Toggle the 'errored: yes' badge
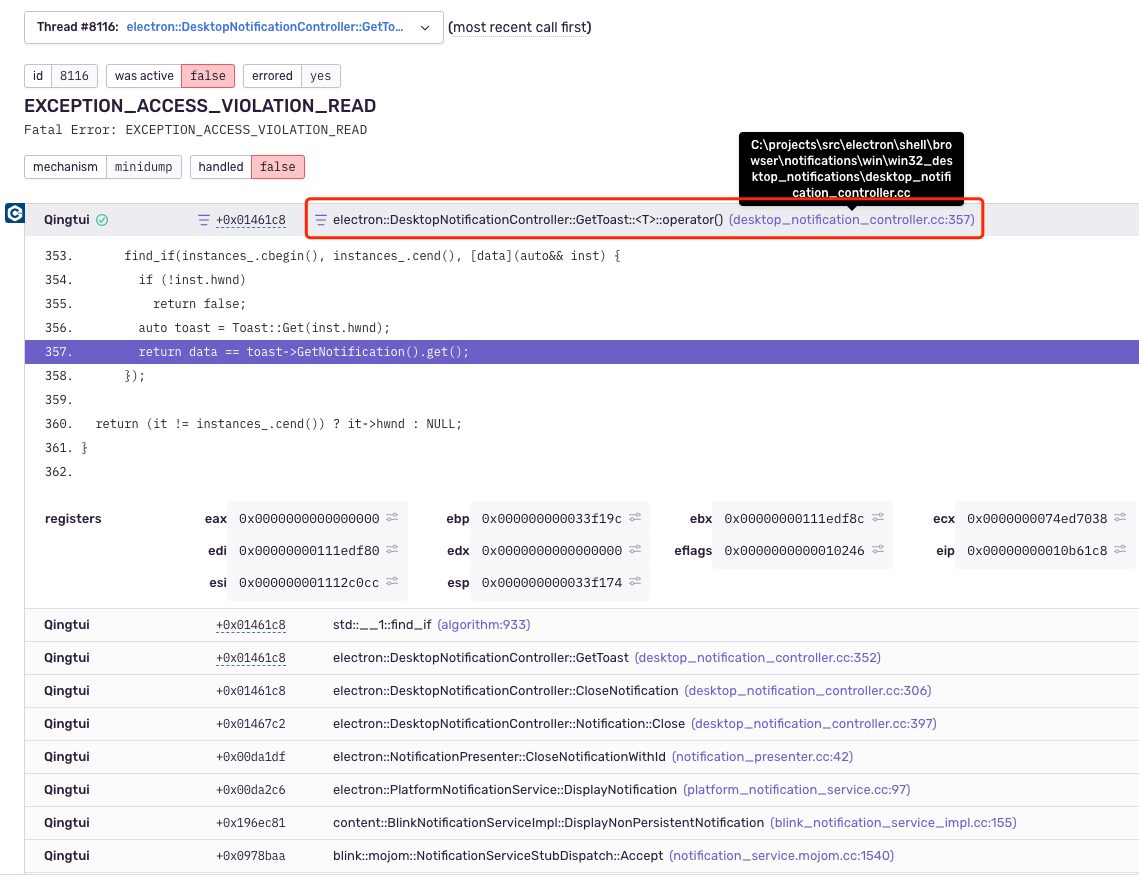This screenshot has height=878, width=1139. coord(292,76)
